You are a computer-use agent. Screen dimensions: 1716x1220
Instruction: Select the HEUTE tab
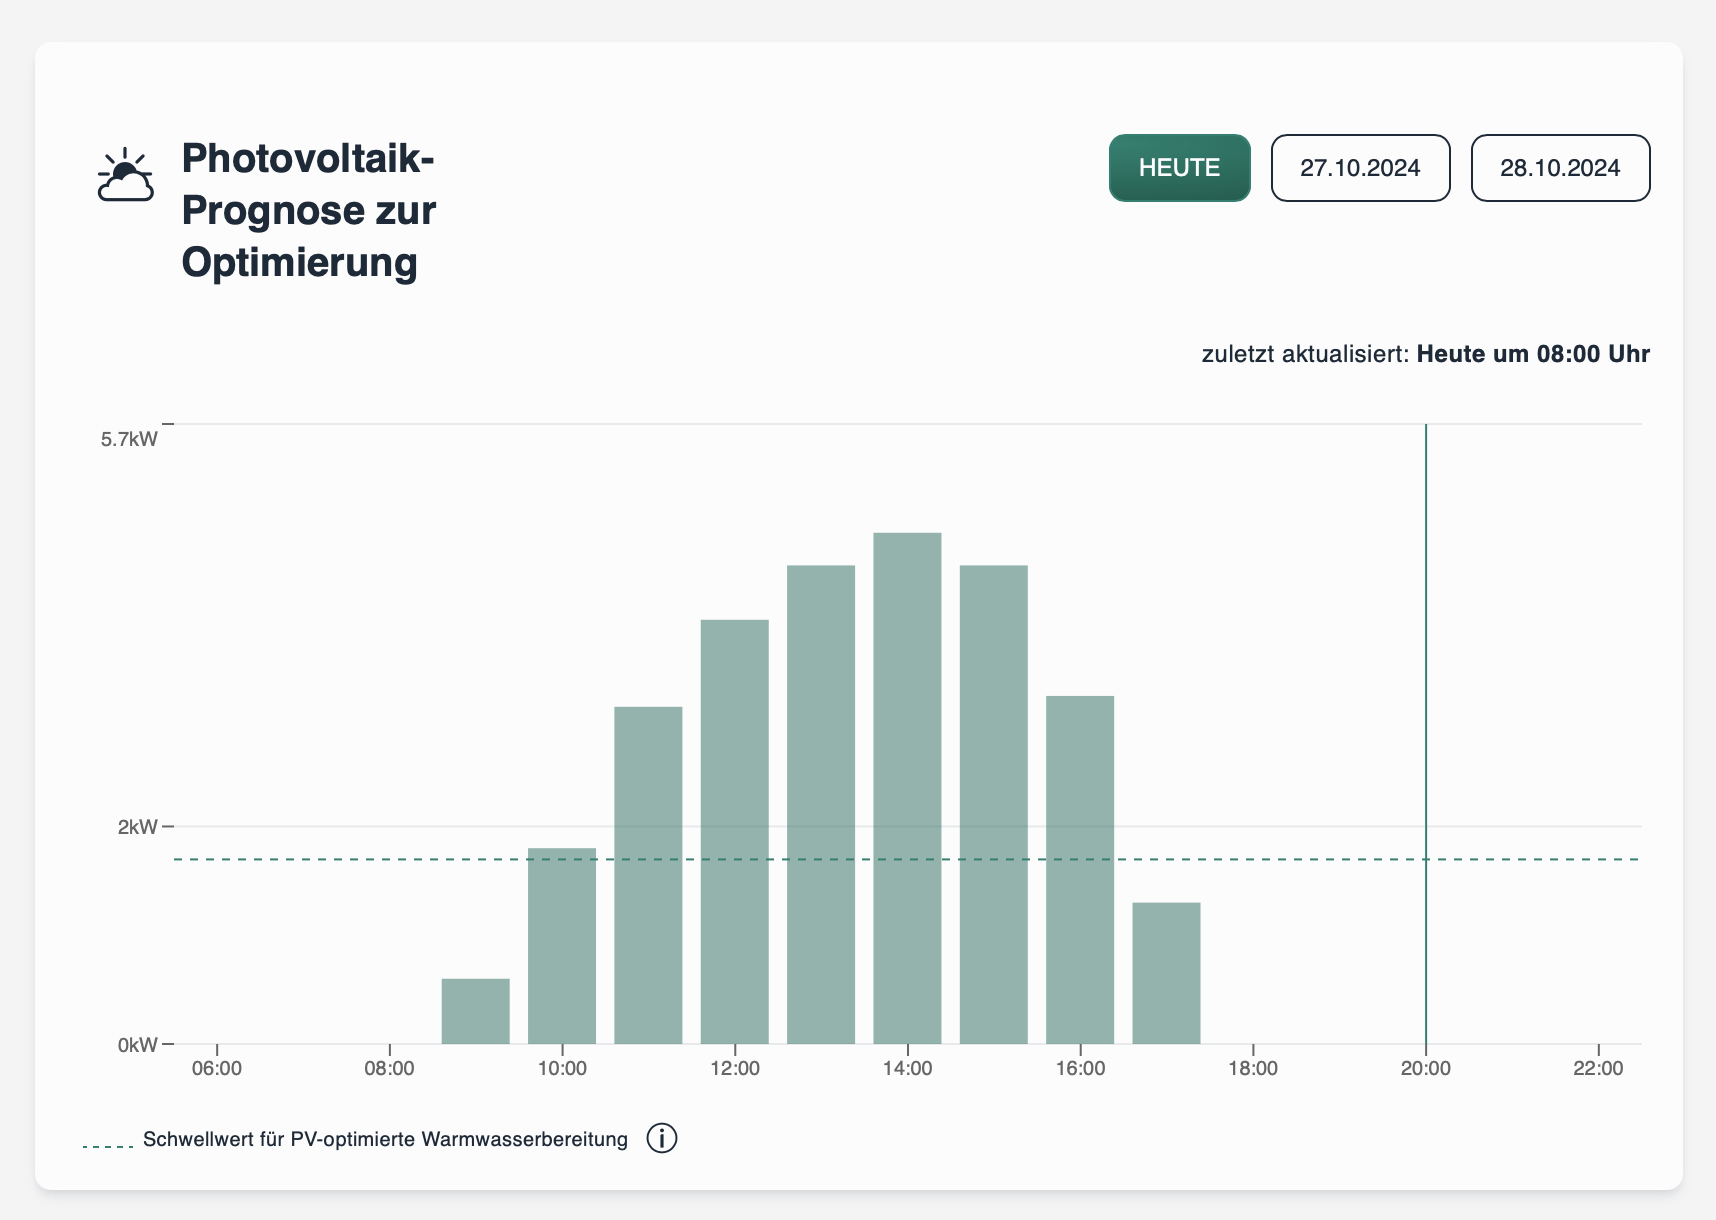point(1179,168)
